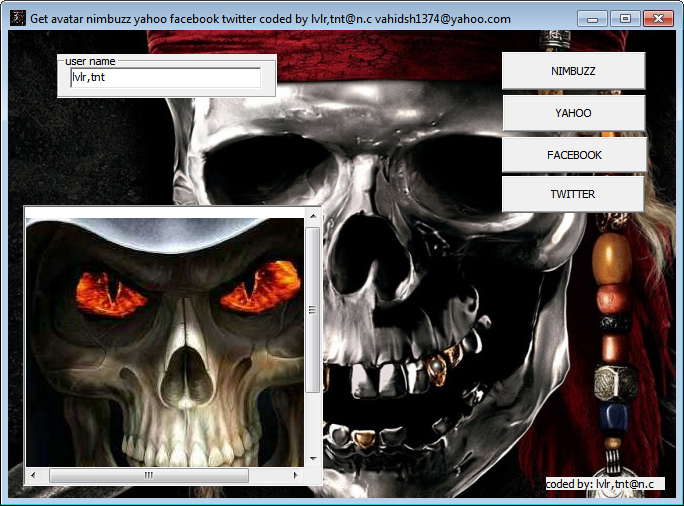Image resolution: width=684 pixels, height=506 pixels.
Task: Click the vertical scrollbar thumb
Action: (x=312, y=310)
